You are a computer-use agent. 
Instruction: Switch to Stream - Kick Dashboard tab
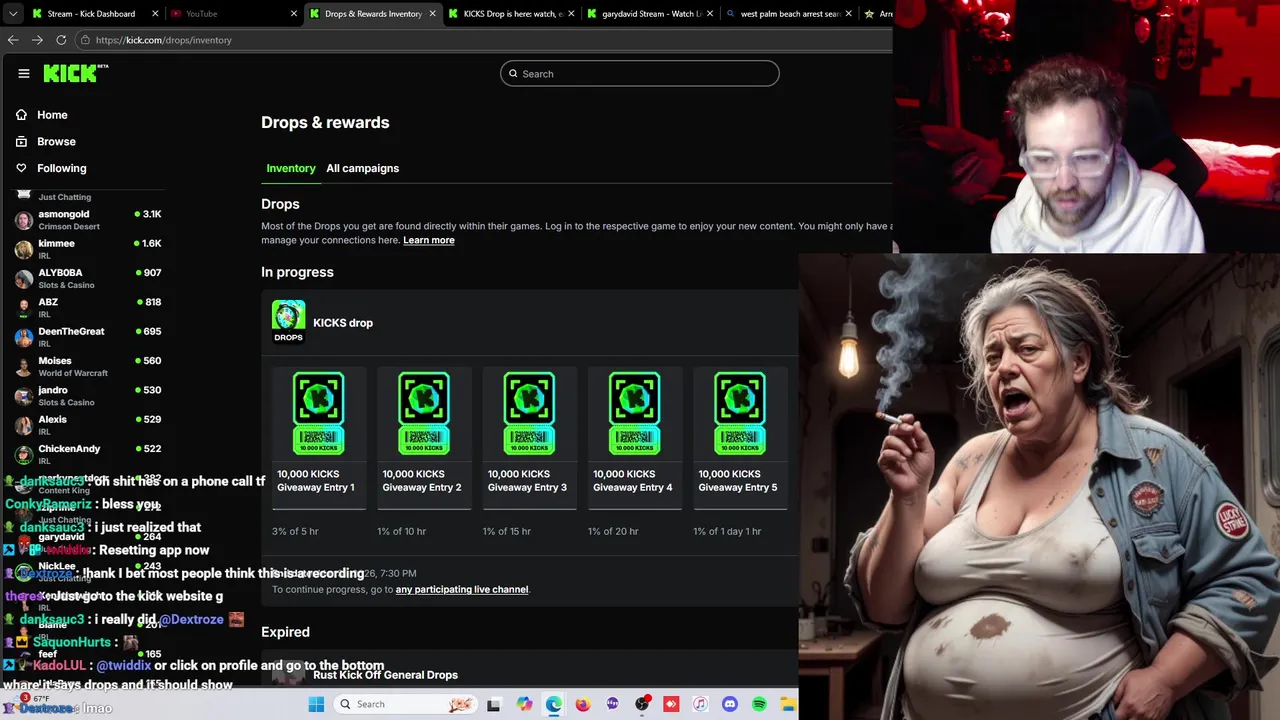[95, 14]
